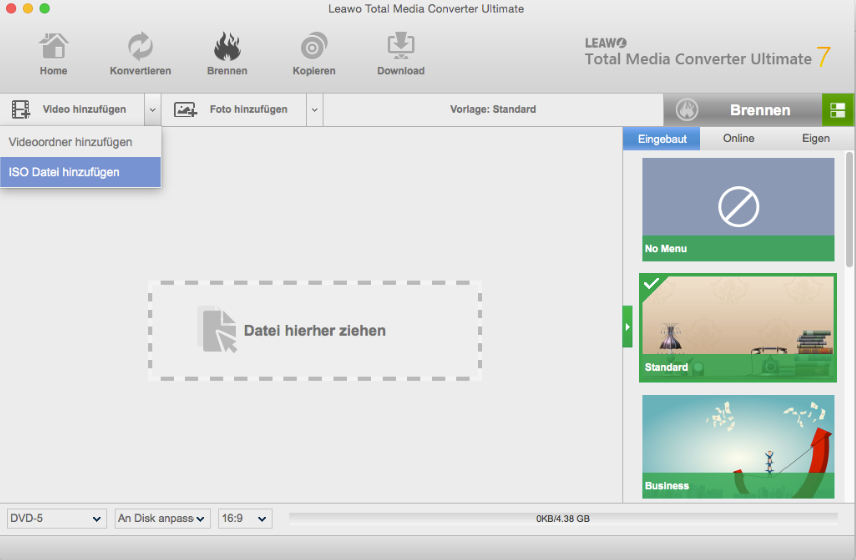
Task: Click the Video hinzufügen button
Action: (73, 110)
